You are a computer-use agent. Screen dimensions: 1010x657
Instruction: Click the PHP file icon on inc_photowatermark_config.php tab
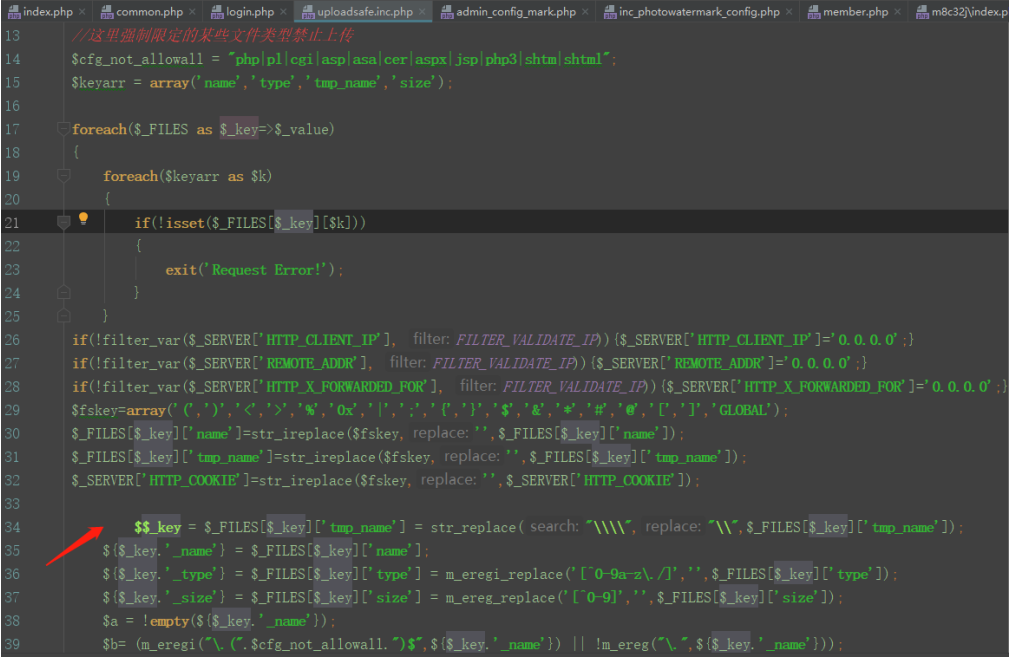click(x=610, y=12)
